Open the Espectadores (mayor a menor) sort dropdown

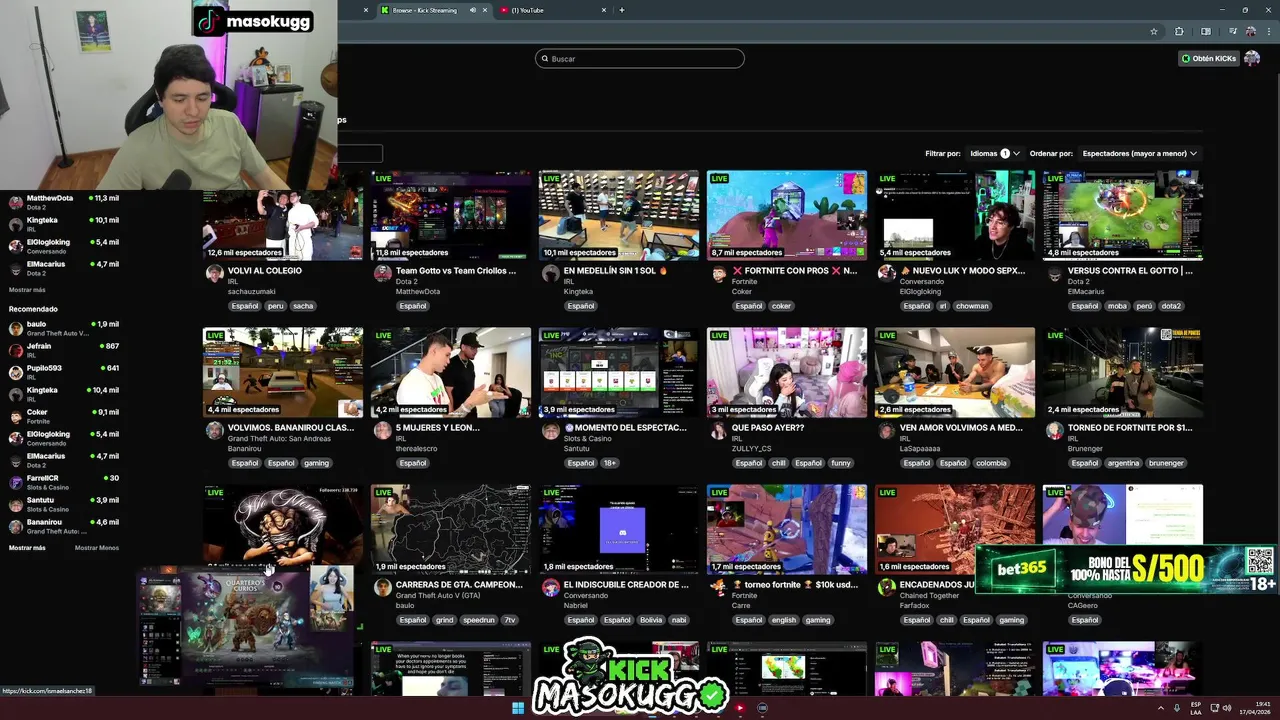(1139, 153)
